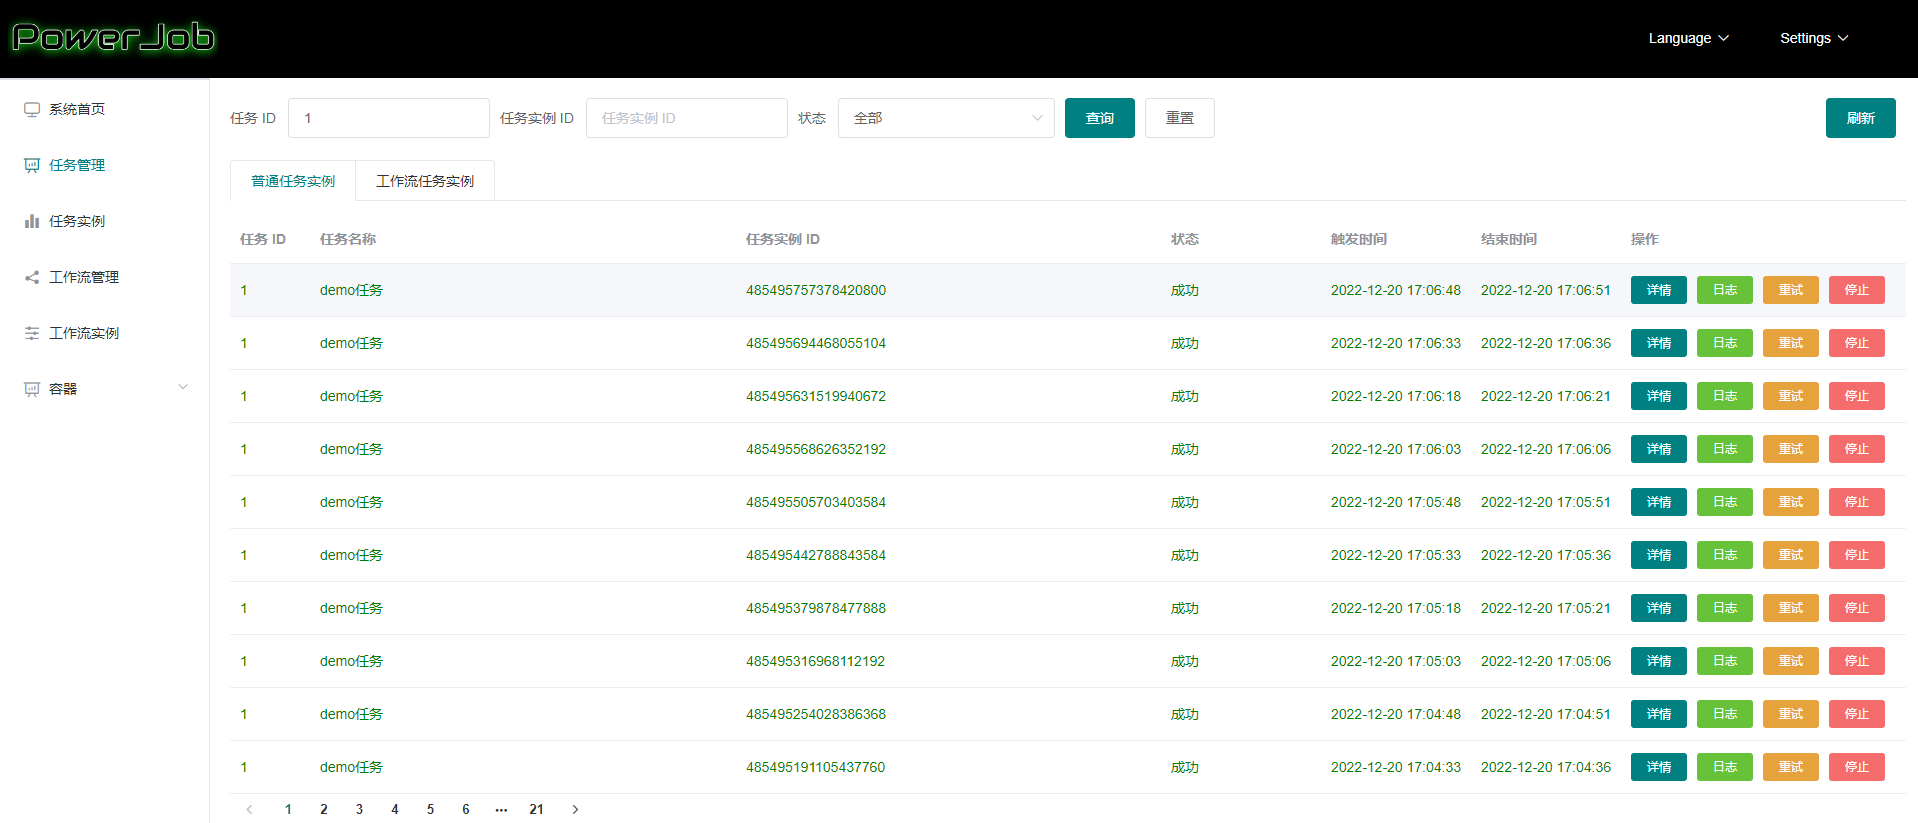Open the 状态 dropdown showing 全部
This screenshot has height=823, width=1918.
click(x=946, y=118)
